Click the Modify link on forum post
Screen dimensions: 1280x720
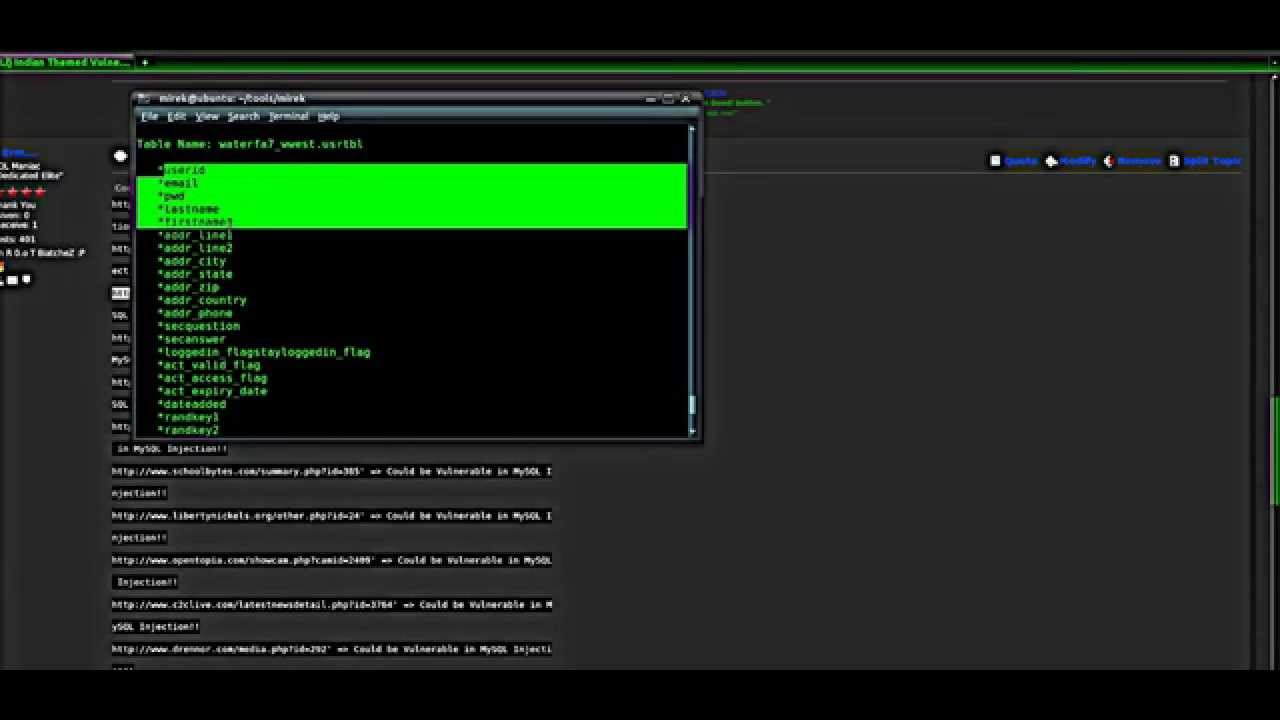(x=1078, y=160)
